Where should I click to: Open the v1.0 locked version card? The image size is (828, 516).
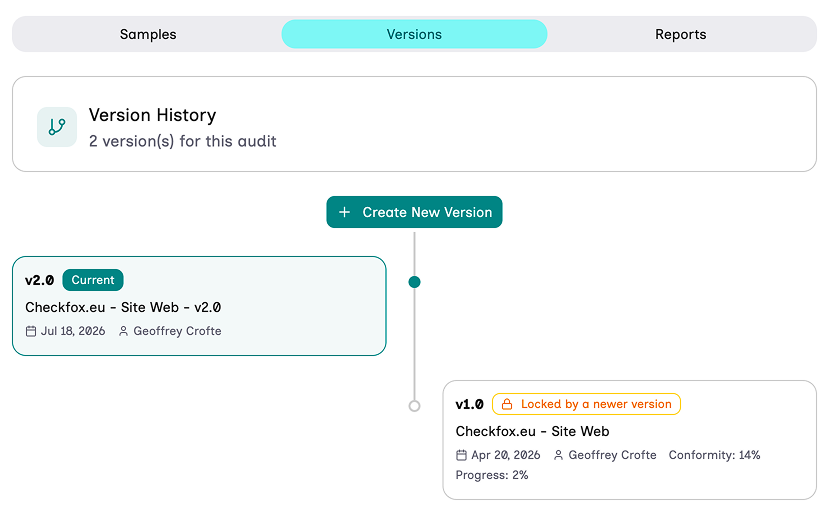coord(629,440)
